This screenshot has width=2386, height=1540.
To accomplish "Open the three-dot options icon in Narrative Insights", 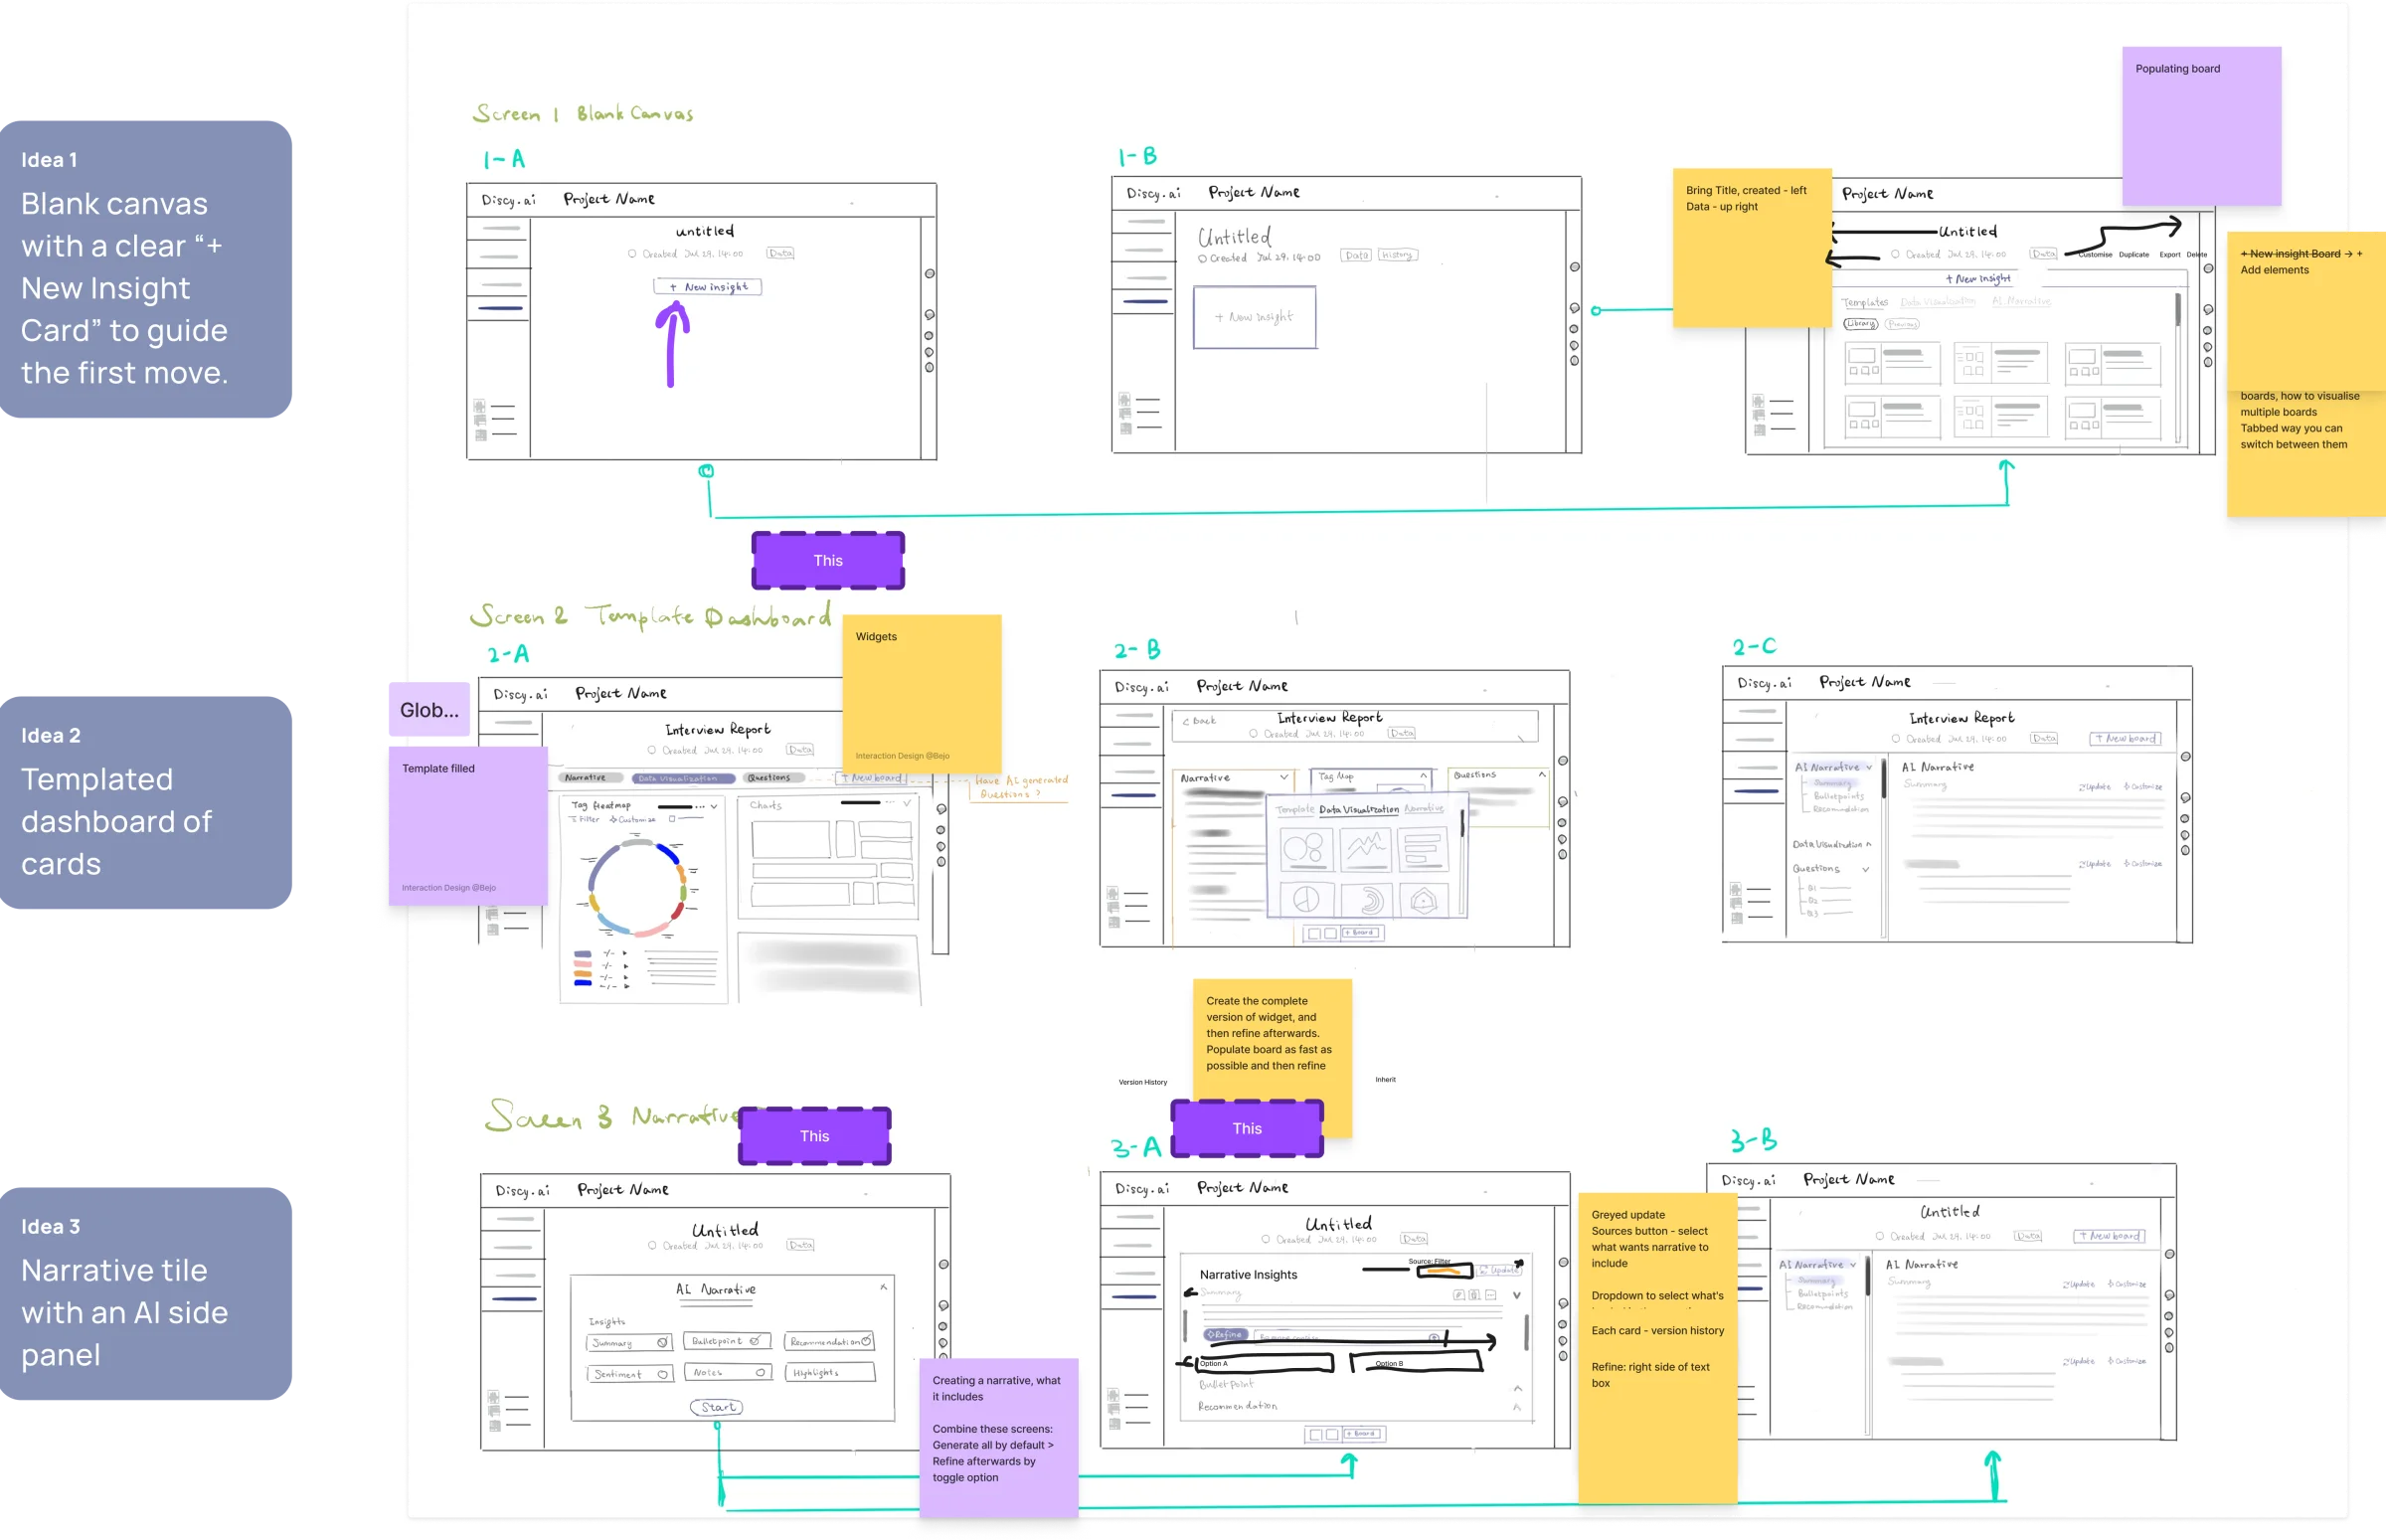I will click(1492, 1295).
